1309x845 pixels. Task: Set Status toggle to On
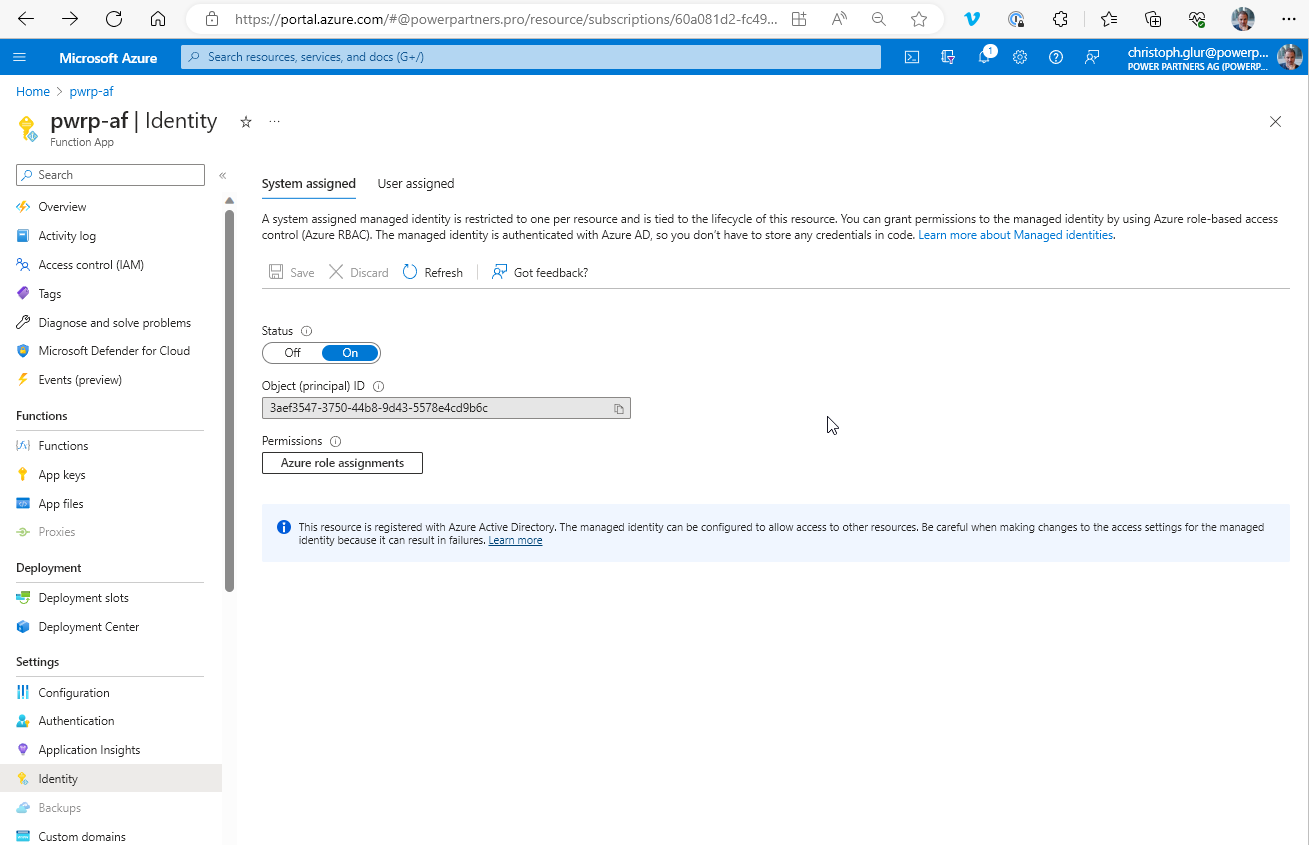click(x=350, y=353)
